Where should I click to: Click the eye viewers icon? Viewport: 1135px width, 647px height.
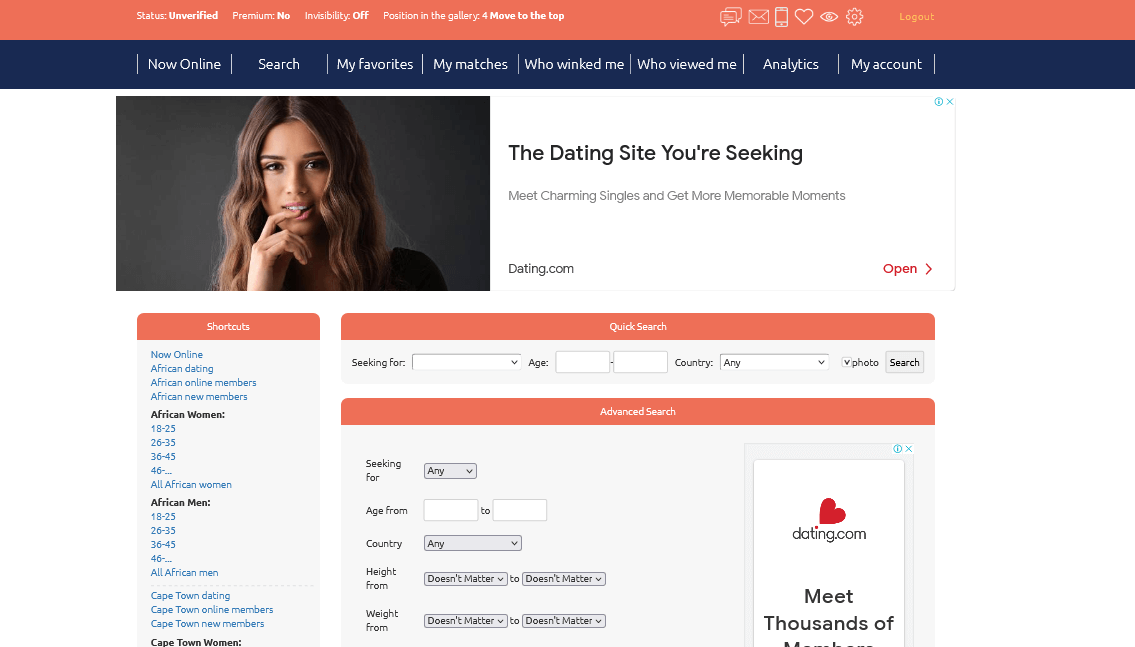pyautogui.click(x=829, y=17)
